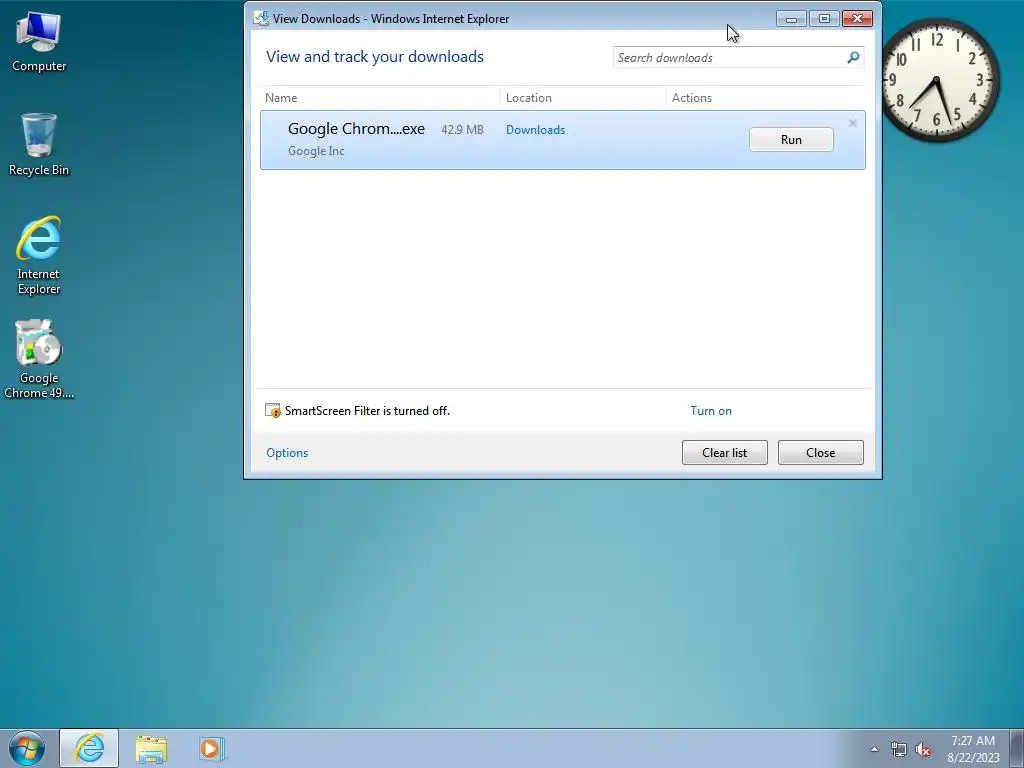Open the Downloads location link
The height and width of the screenshot is (768, 1024).
pos(536,130)
